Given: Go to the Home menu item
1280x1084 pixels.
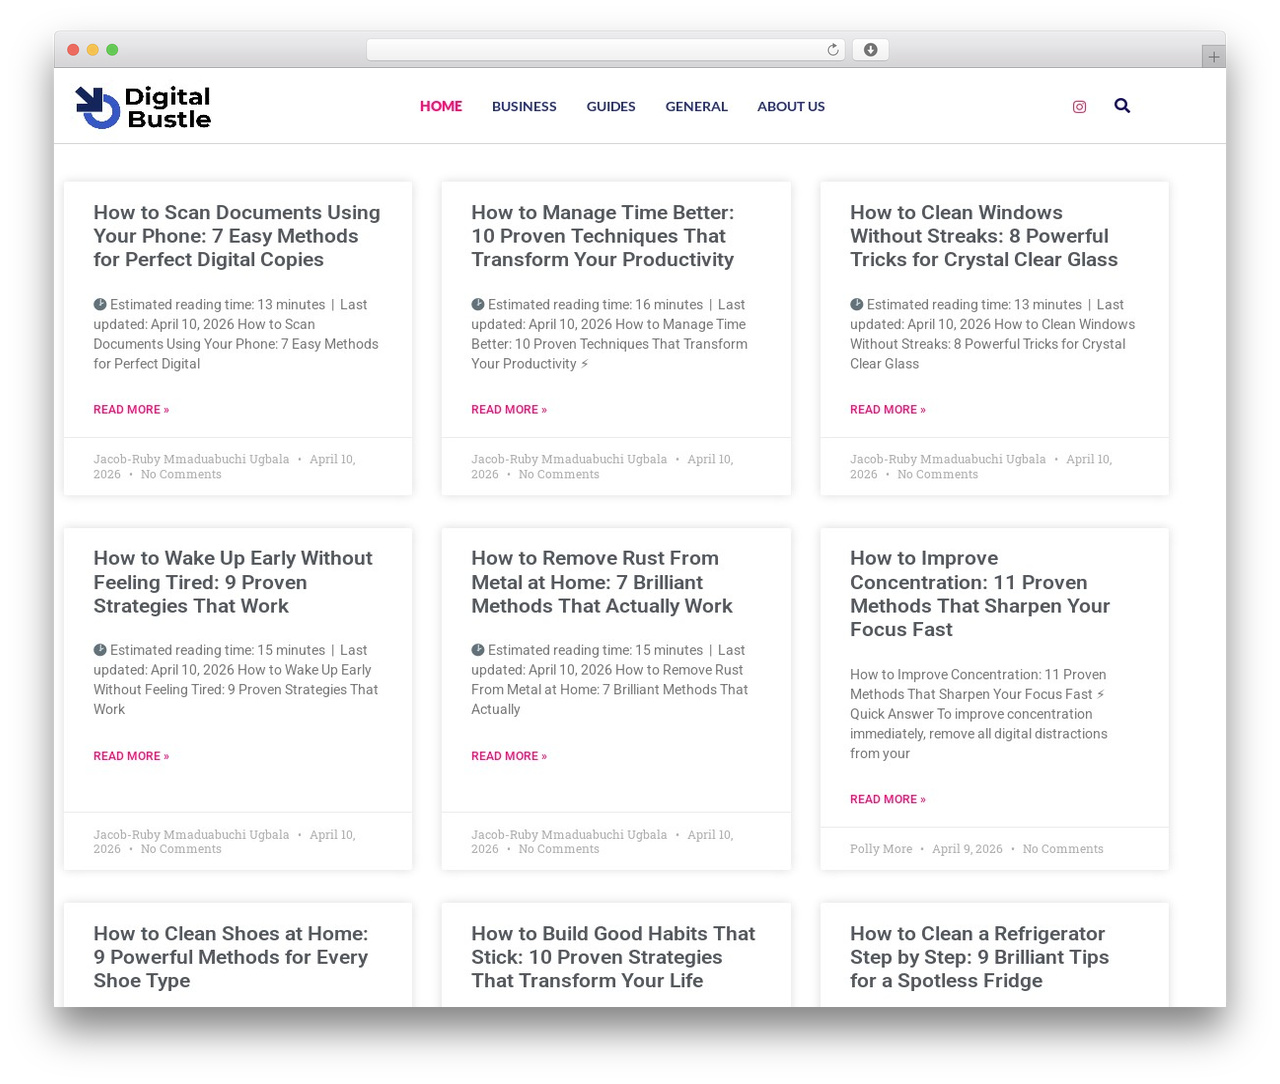Looking at the screenshot, I should 441,106.
